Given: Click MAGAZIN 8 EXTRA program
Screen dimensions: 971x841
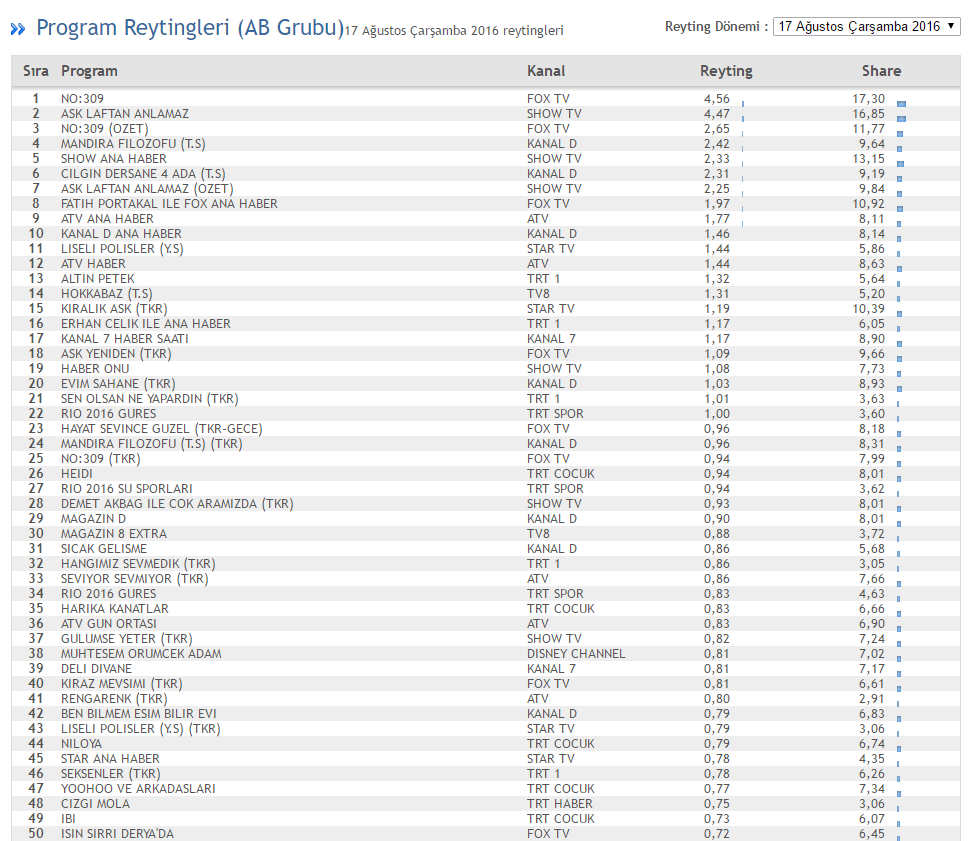Looking at the screenshot, I should click(113, 534).
